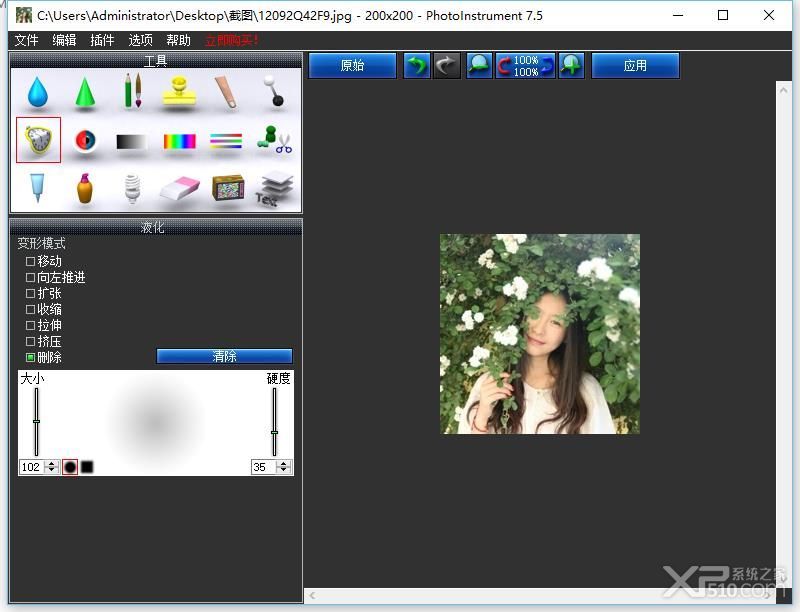Screen dimensions: 800x612
Task: Open the 文件 menu
Action: click(x=27, y=40)
